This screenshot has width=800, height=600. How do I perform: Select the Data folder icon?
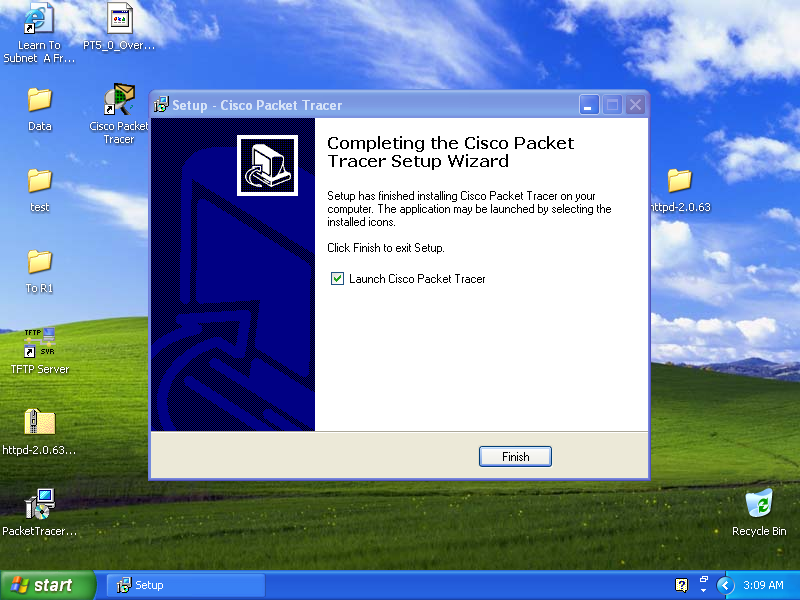40,99
